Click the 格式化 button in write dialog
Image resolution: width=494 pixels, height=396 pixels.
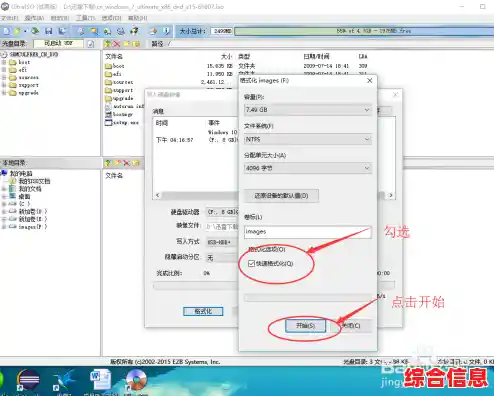pos(203,311)
